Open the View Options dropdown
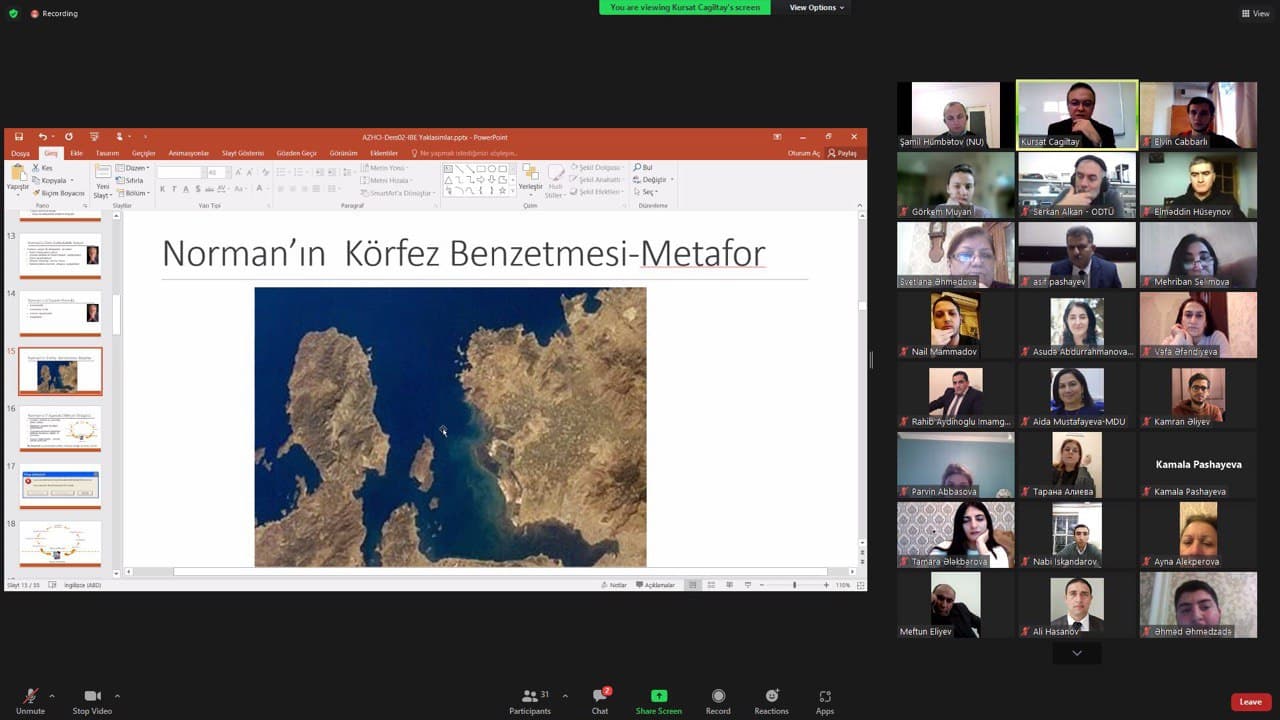The width and height of the screenshot is (1280, 720). point(817,7)
